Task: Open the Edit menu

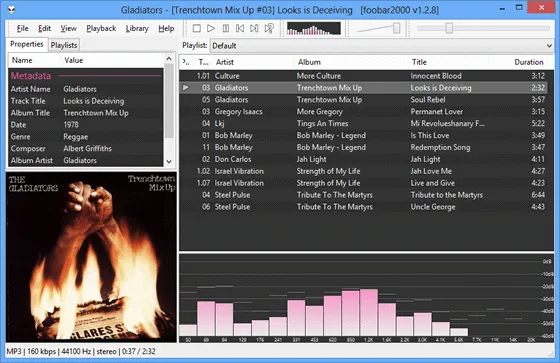Action: pos(44,29)
